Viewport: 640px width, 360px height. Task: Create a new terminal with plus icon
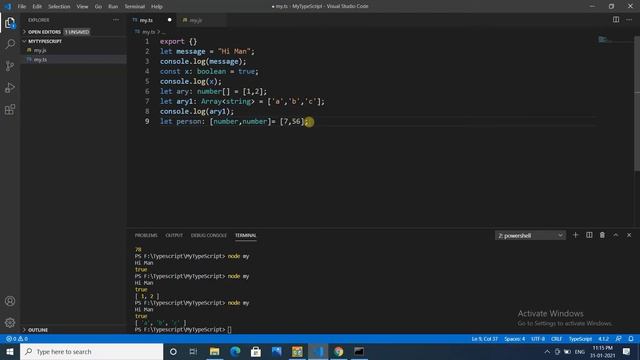(576, 235)
